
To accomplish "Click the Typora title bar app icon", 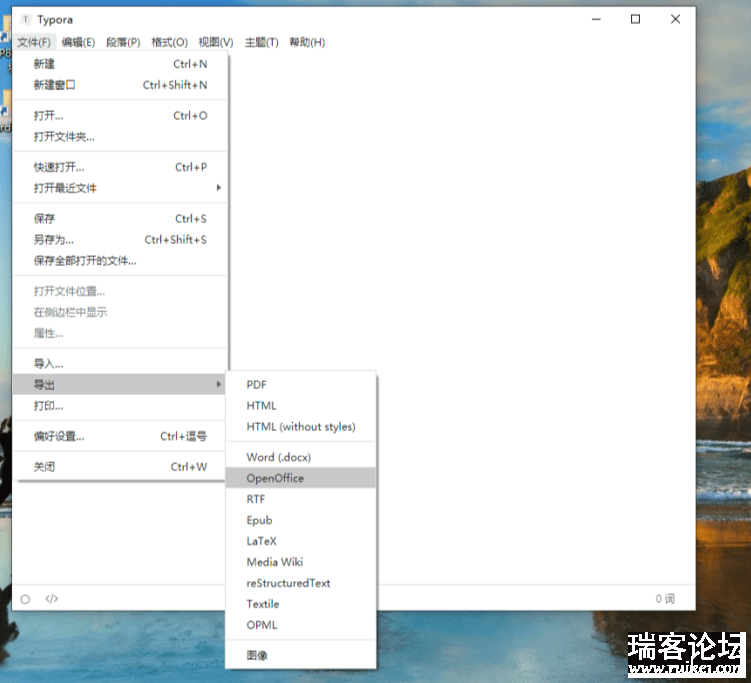I will (26, 19).
